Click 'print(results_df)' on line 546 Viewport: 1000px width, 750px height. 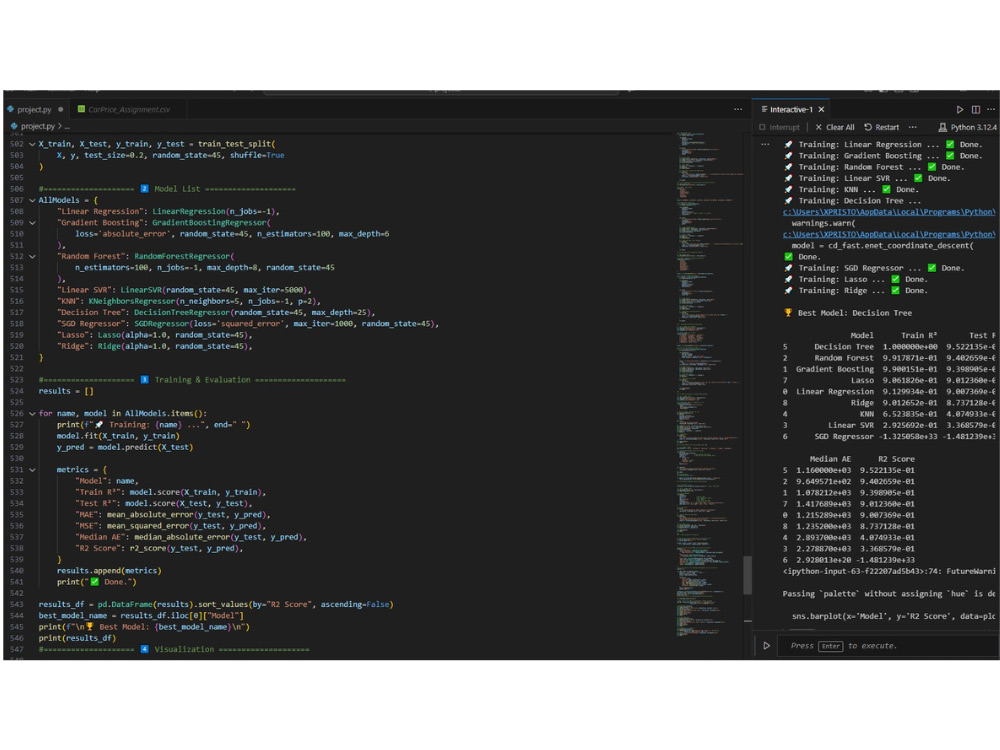[x=77, y=638]
